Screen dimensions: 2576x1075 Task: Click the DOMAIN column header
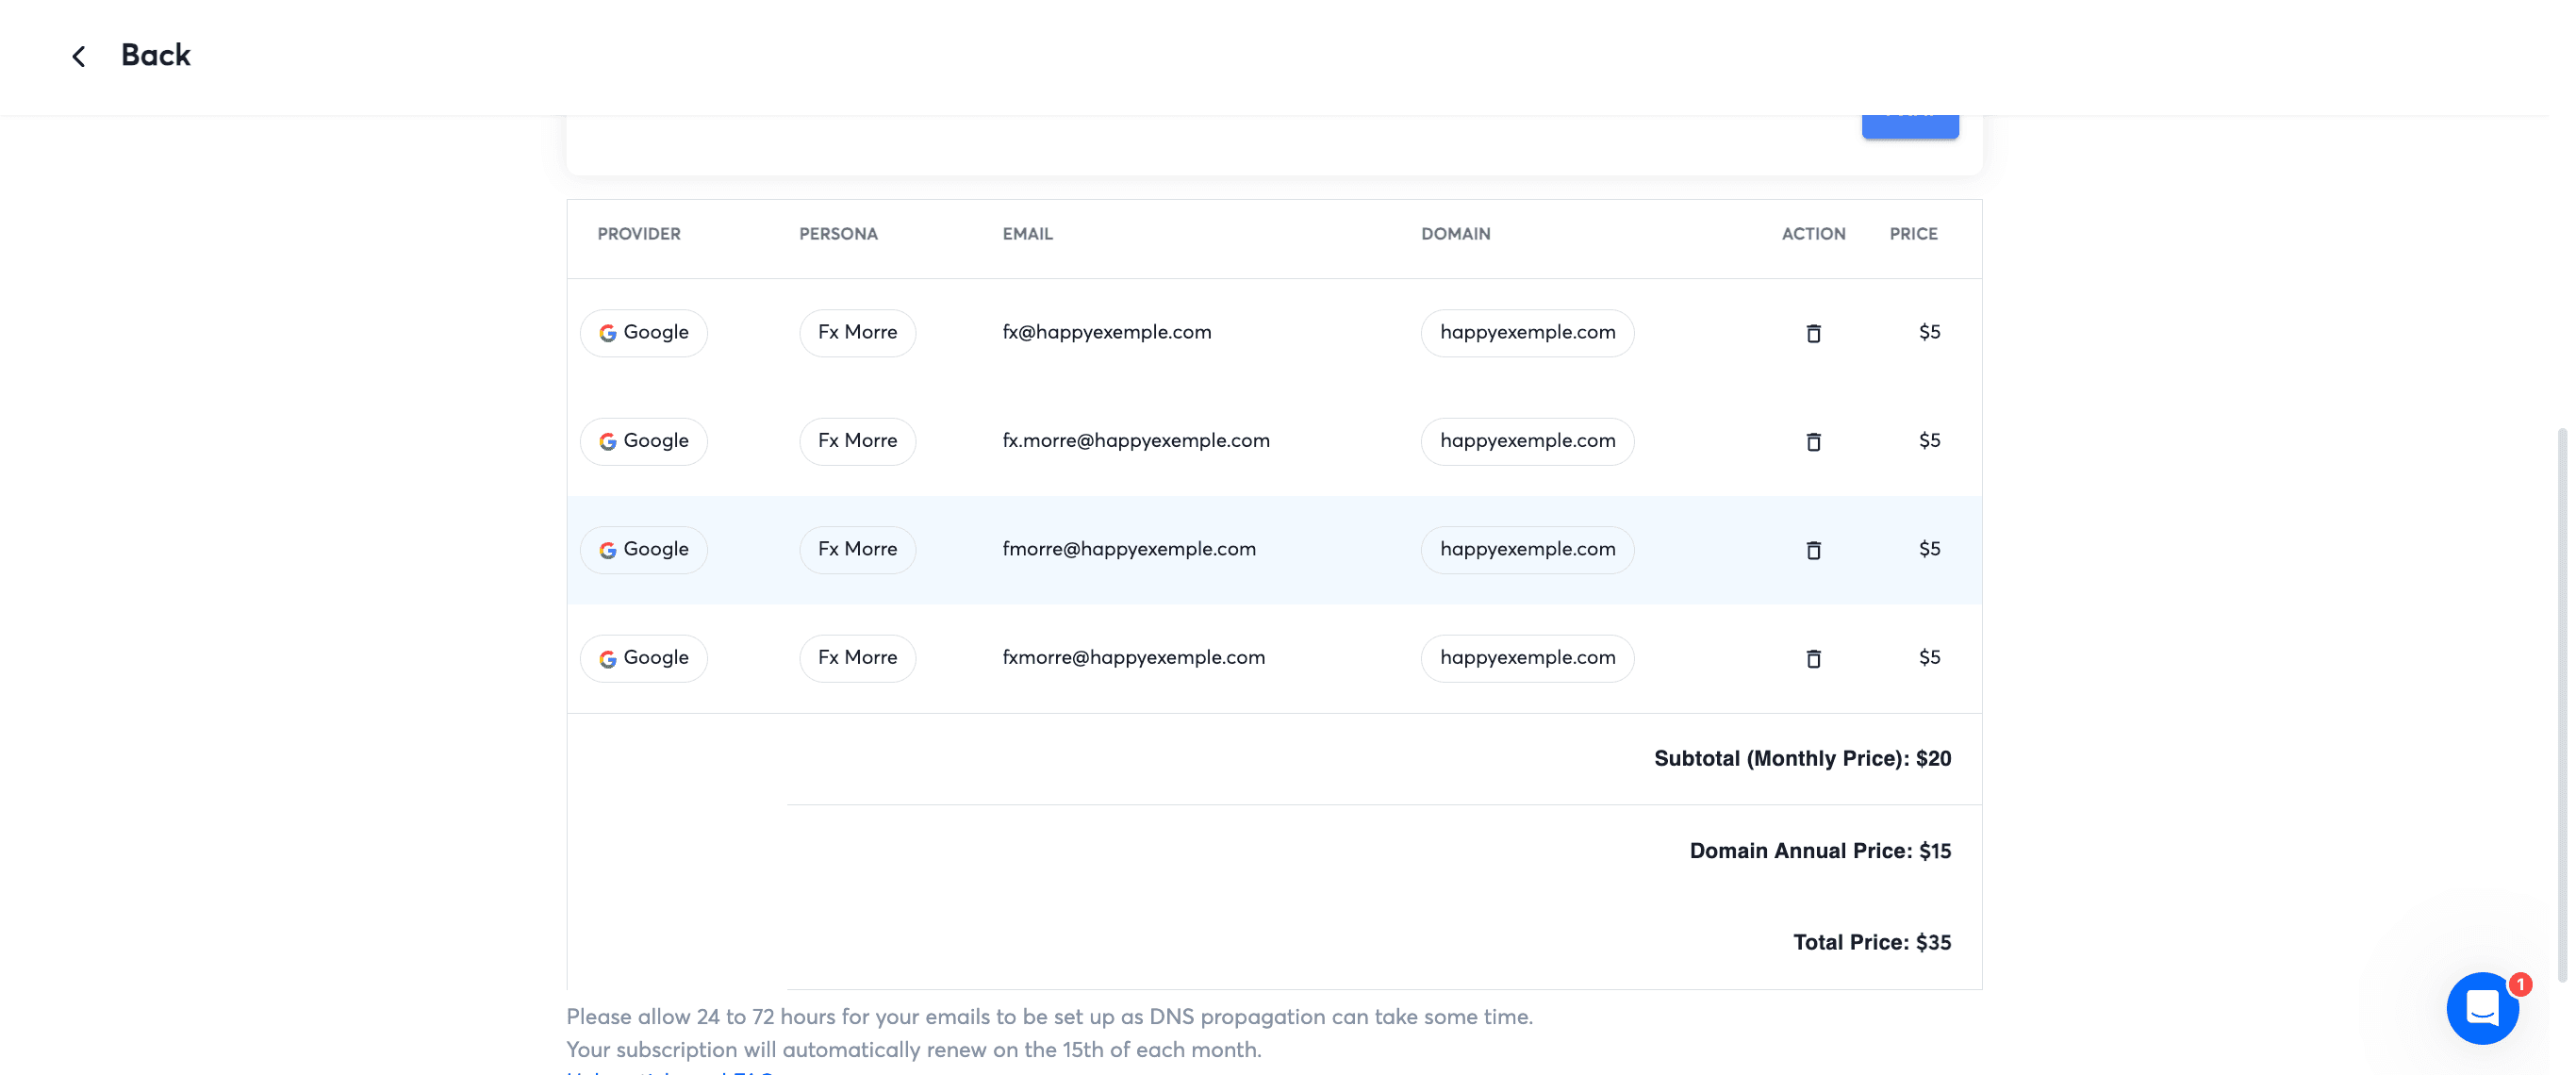(x=1455, y=234)
